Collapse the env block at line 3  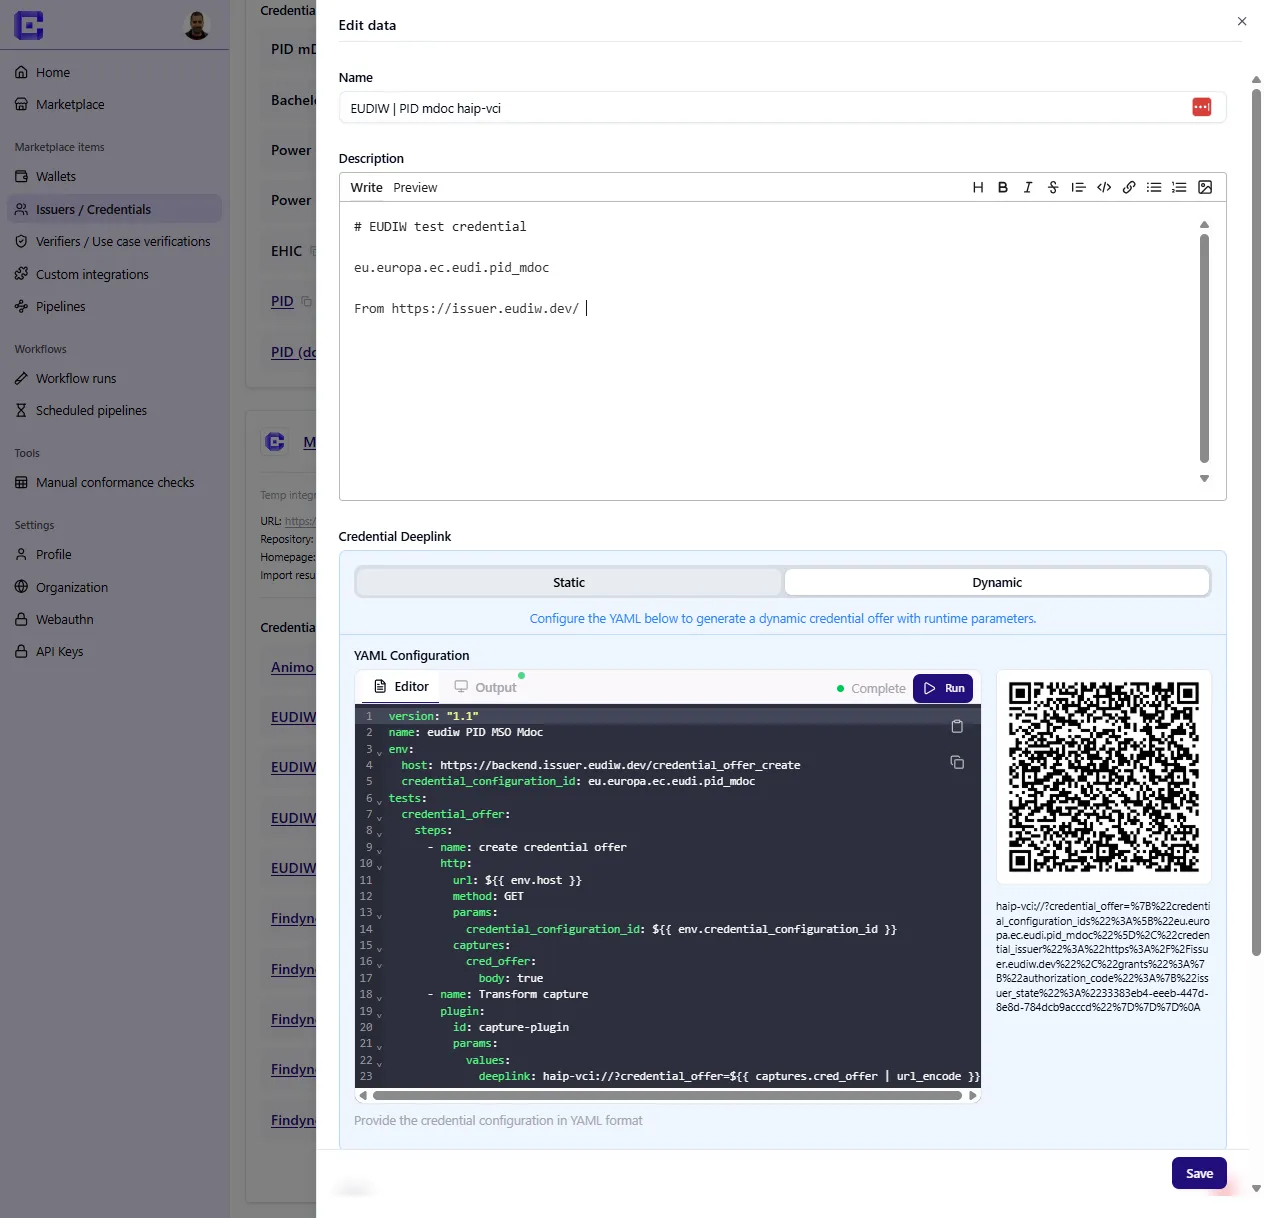click(x=379, y=752)
